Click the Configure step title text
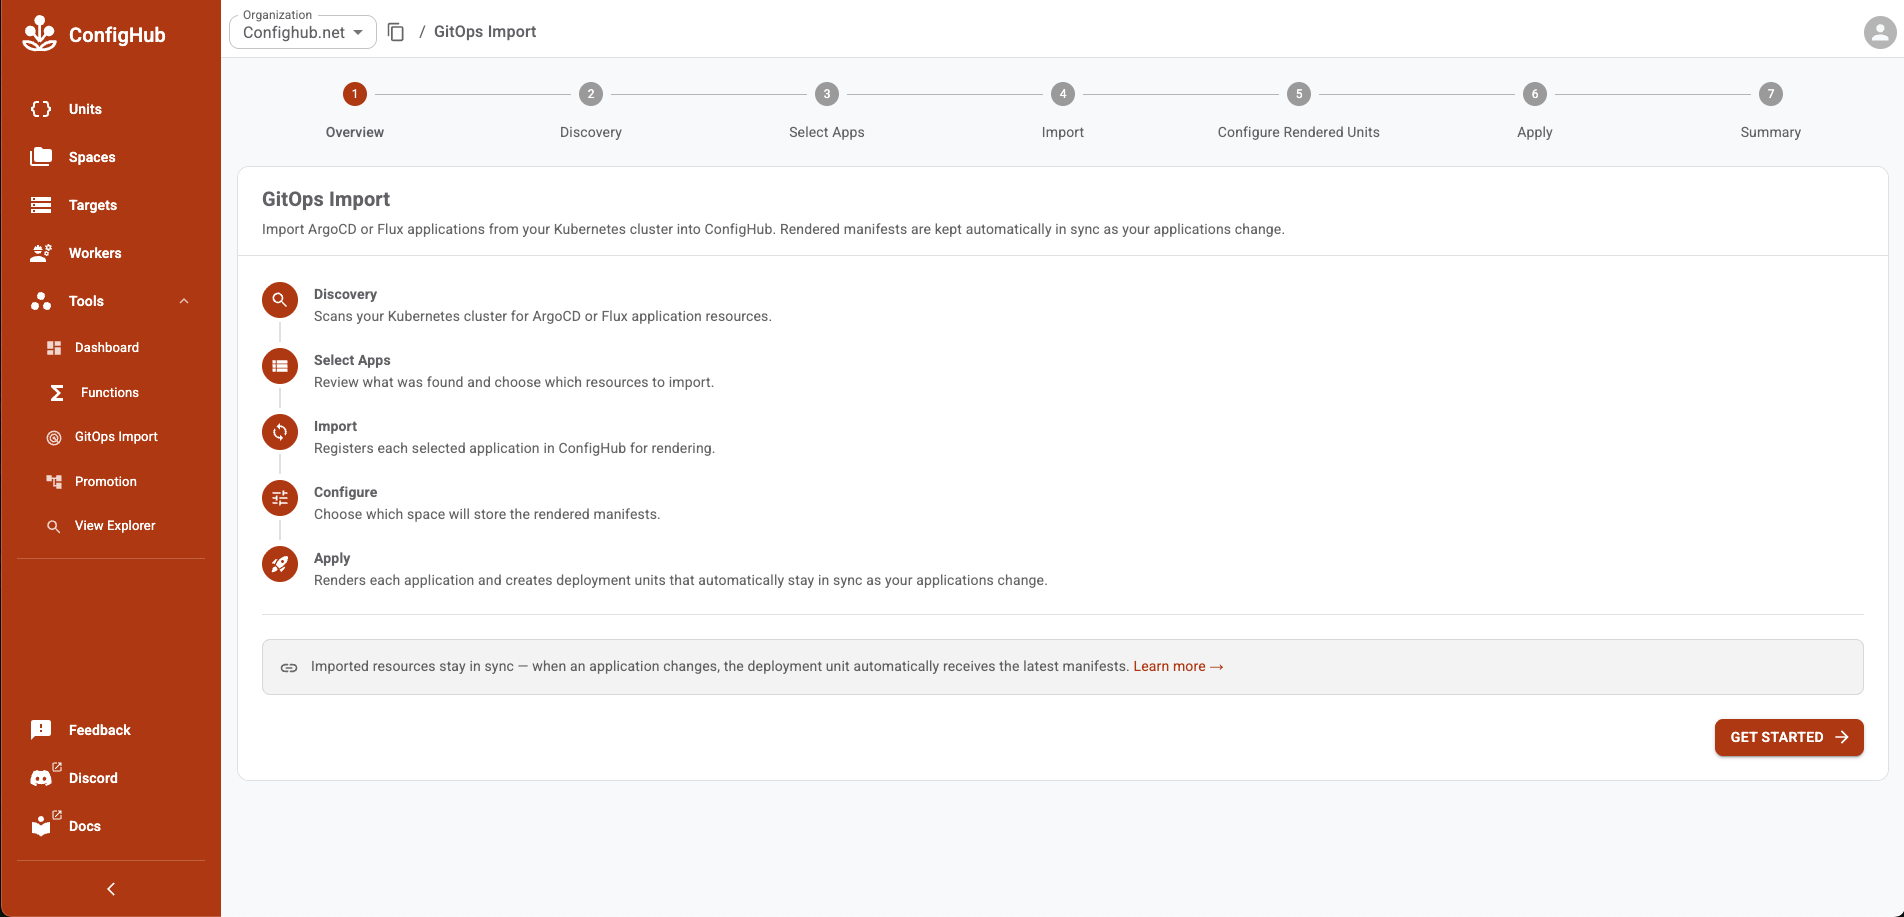The height and width of the screenshot is (917, 1904). (345, 492)
